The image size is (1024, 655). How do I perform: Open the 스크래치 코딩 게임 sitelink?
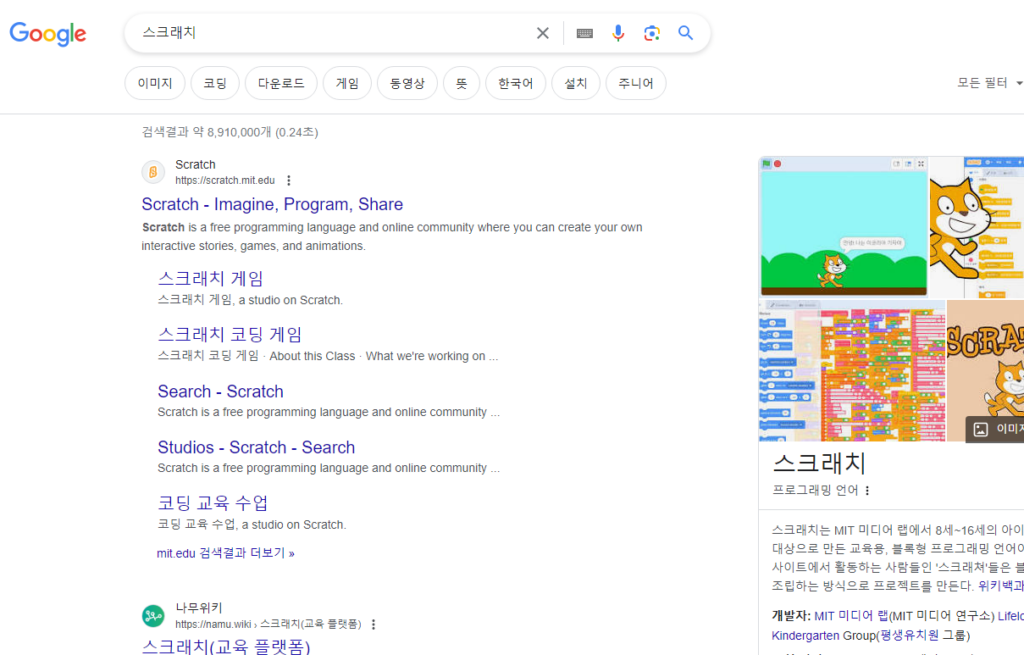click(229, 334)
